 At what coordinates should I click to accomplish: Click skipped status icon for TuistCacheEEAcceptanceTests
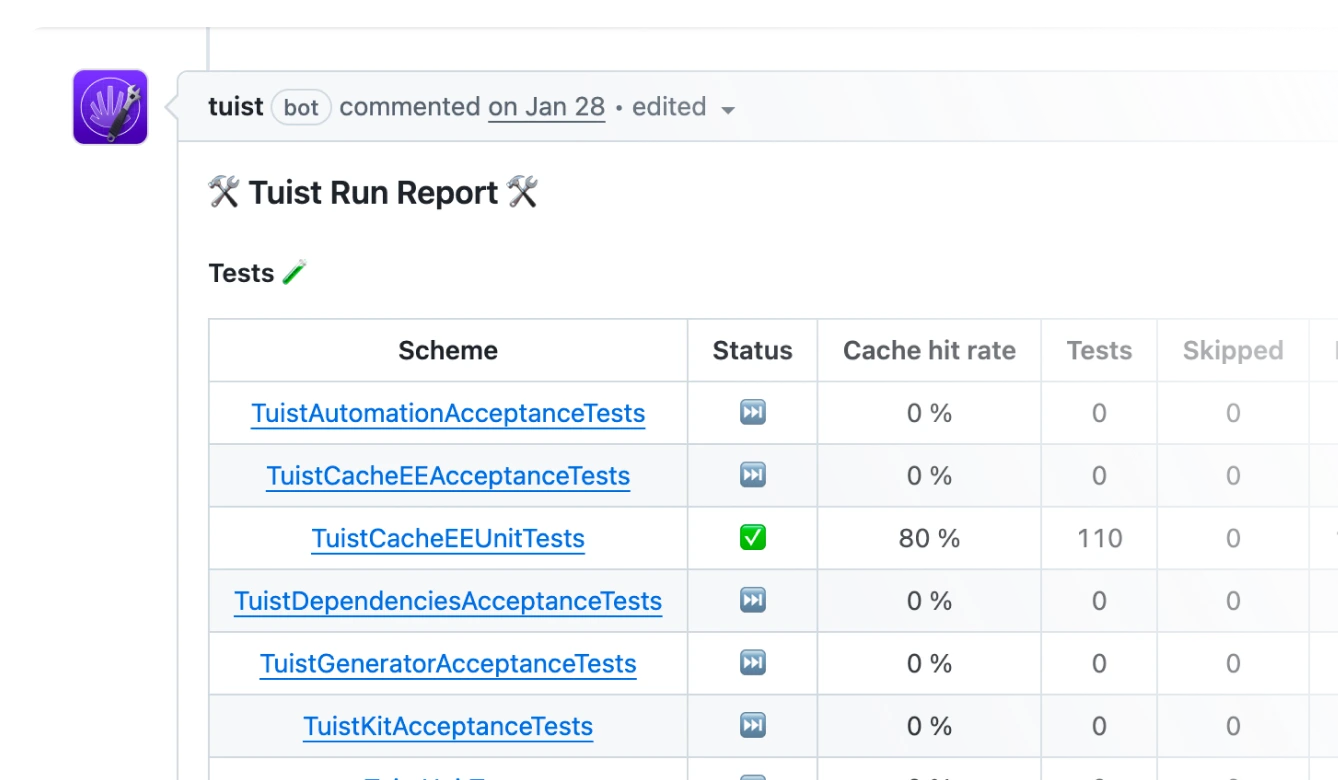click(x=751, y=475)
